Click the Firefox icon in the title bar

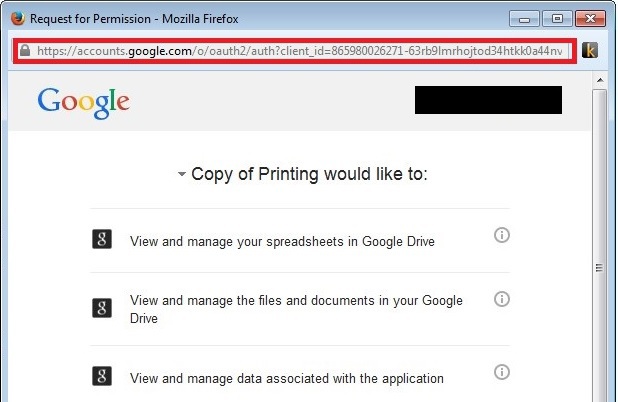17,18
